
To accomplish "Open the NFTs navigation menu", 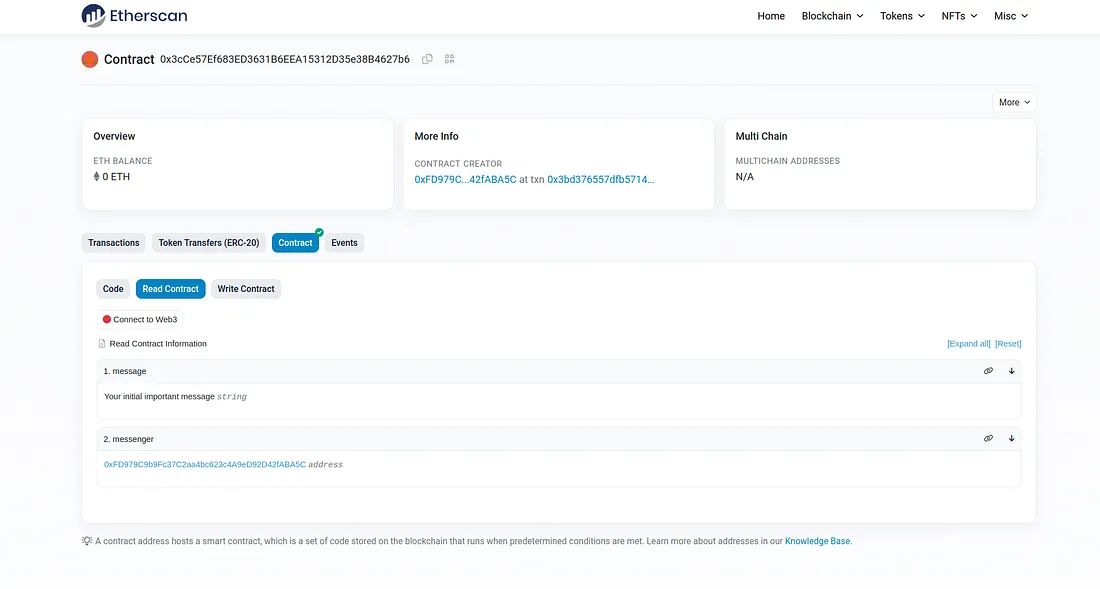I will pos(959,16).
